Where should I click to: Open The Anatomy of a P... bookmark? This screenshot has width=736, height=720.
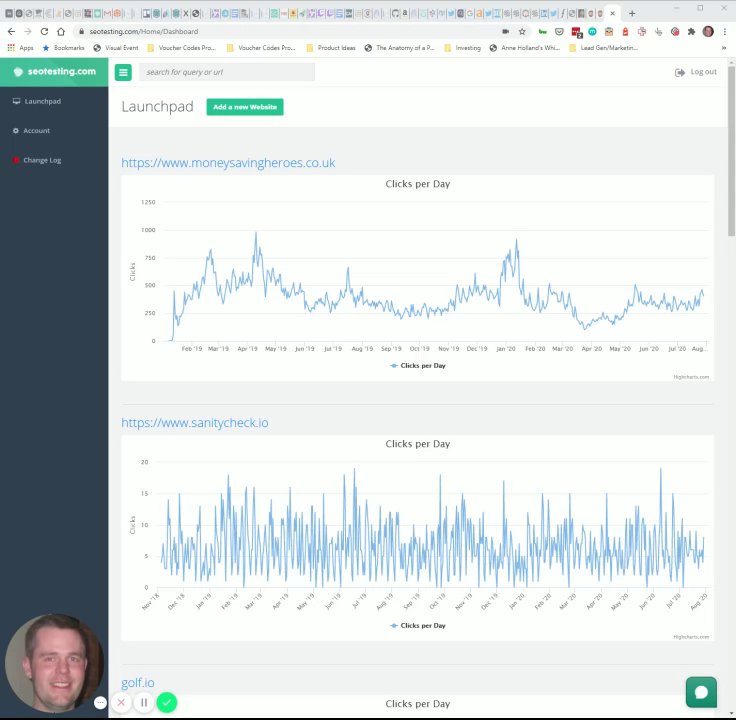point(400,48)
